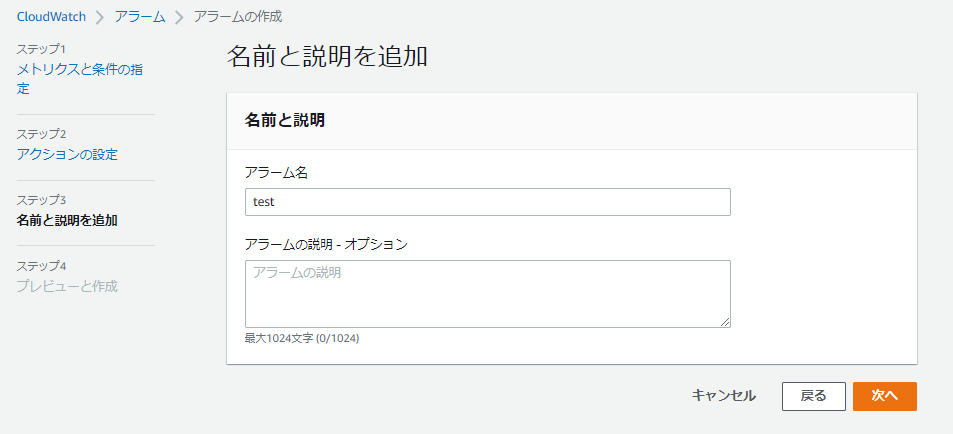Image resolution: width=953 pixels, height=434 pixels.
Task: Click the page title 名前と説明を追加
Action: pyautogui.click(x=327, y=56)
